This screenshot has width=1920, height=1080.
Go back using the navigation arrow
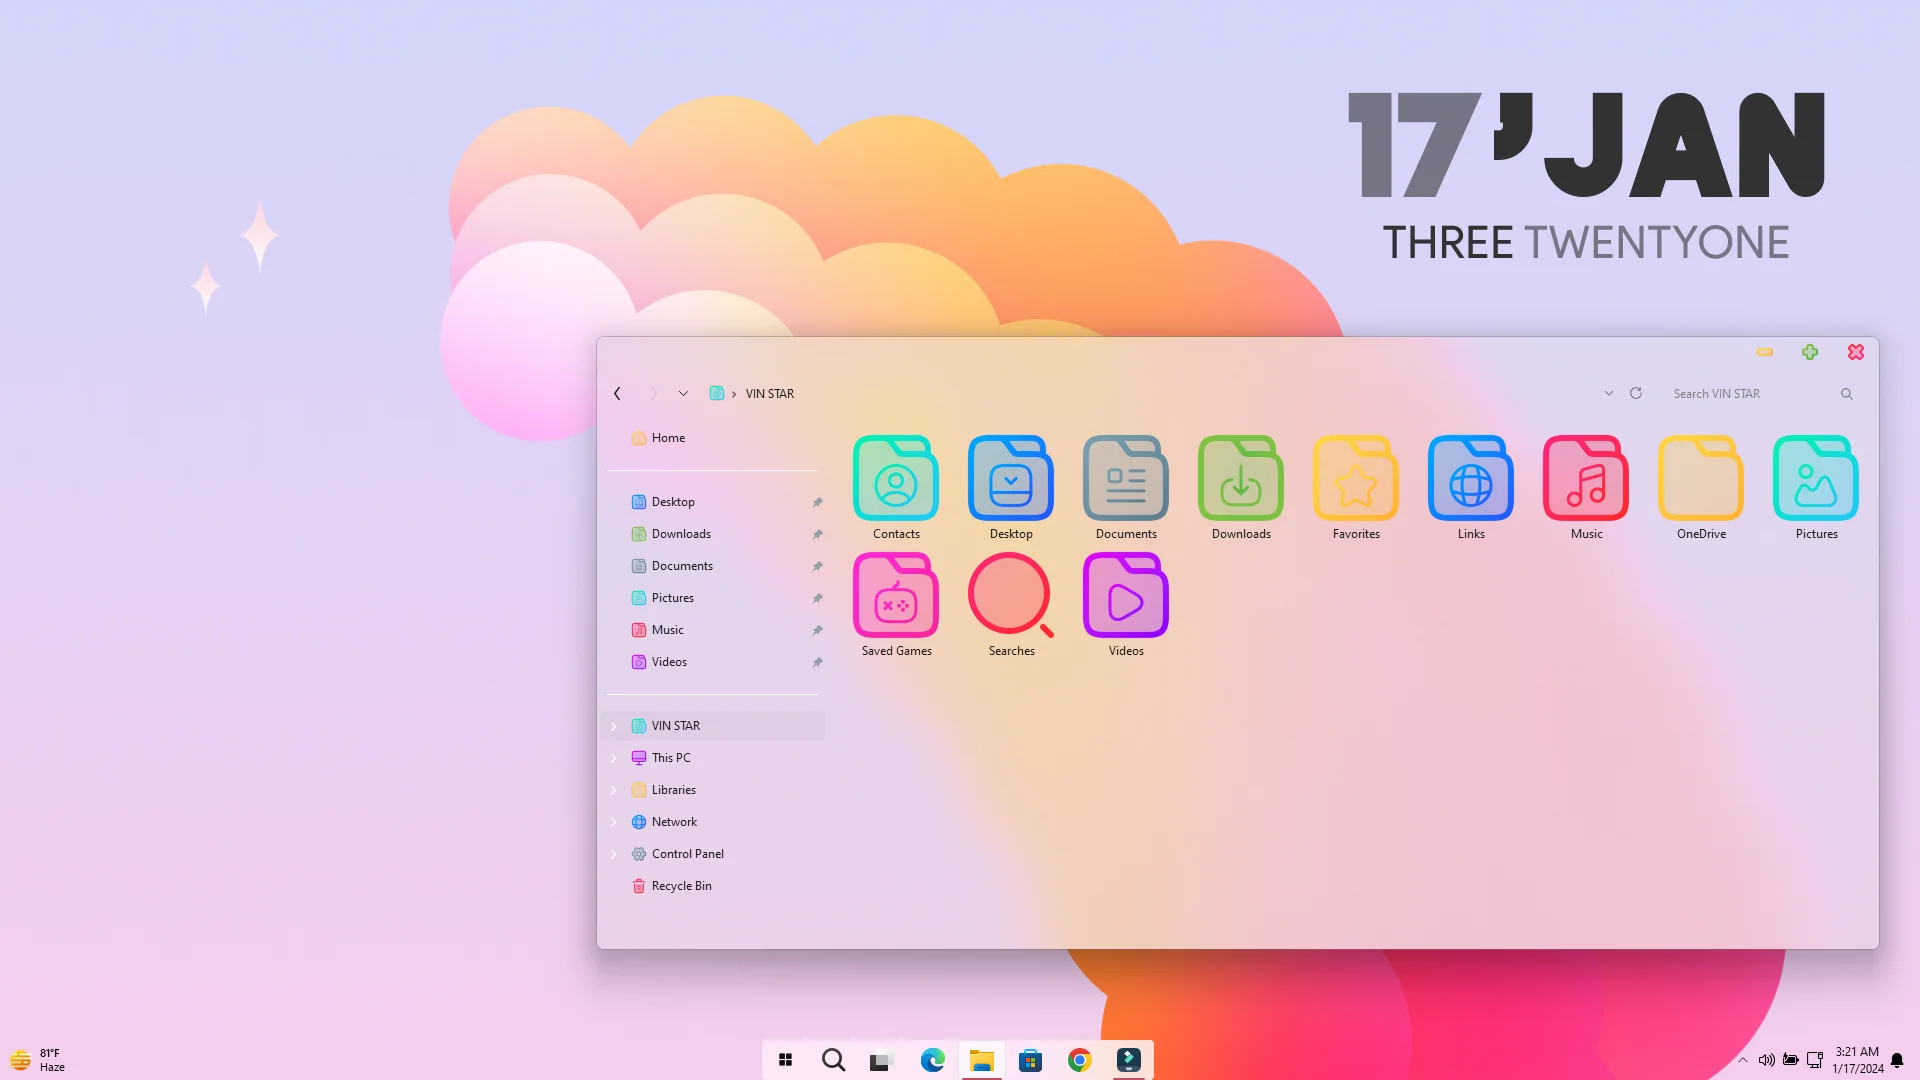tap(617, 393)
